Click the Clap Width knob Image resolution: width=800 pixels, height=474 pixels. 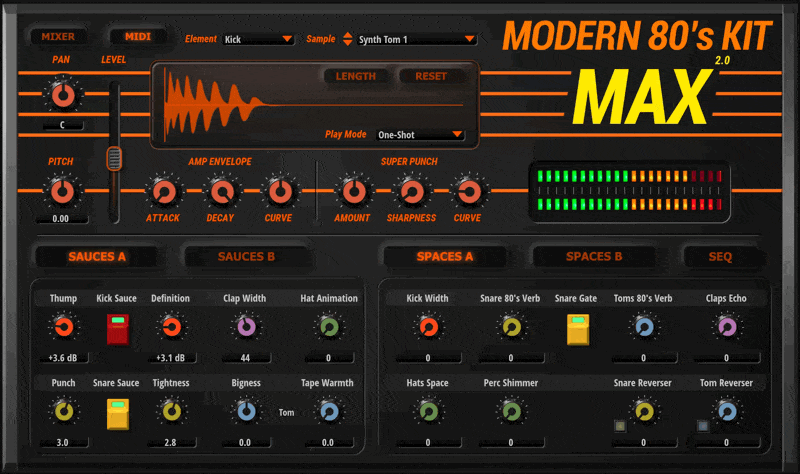tap(245, 327)
